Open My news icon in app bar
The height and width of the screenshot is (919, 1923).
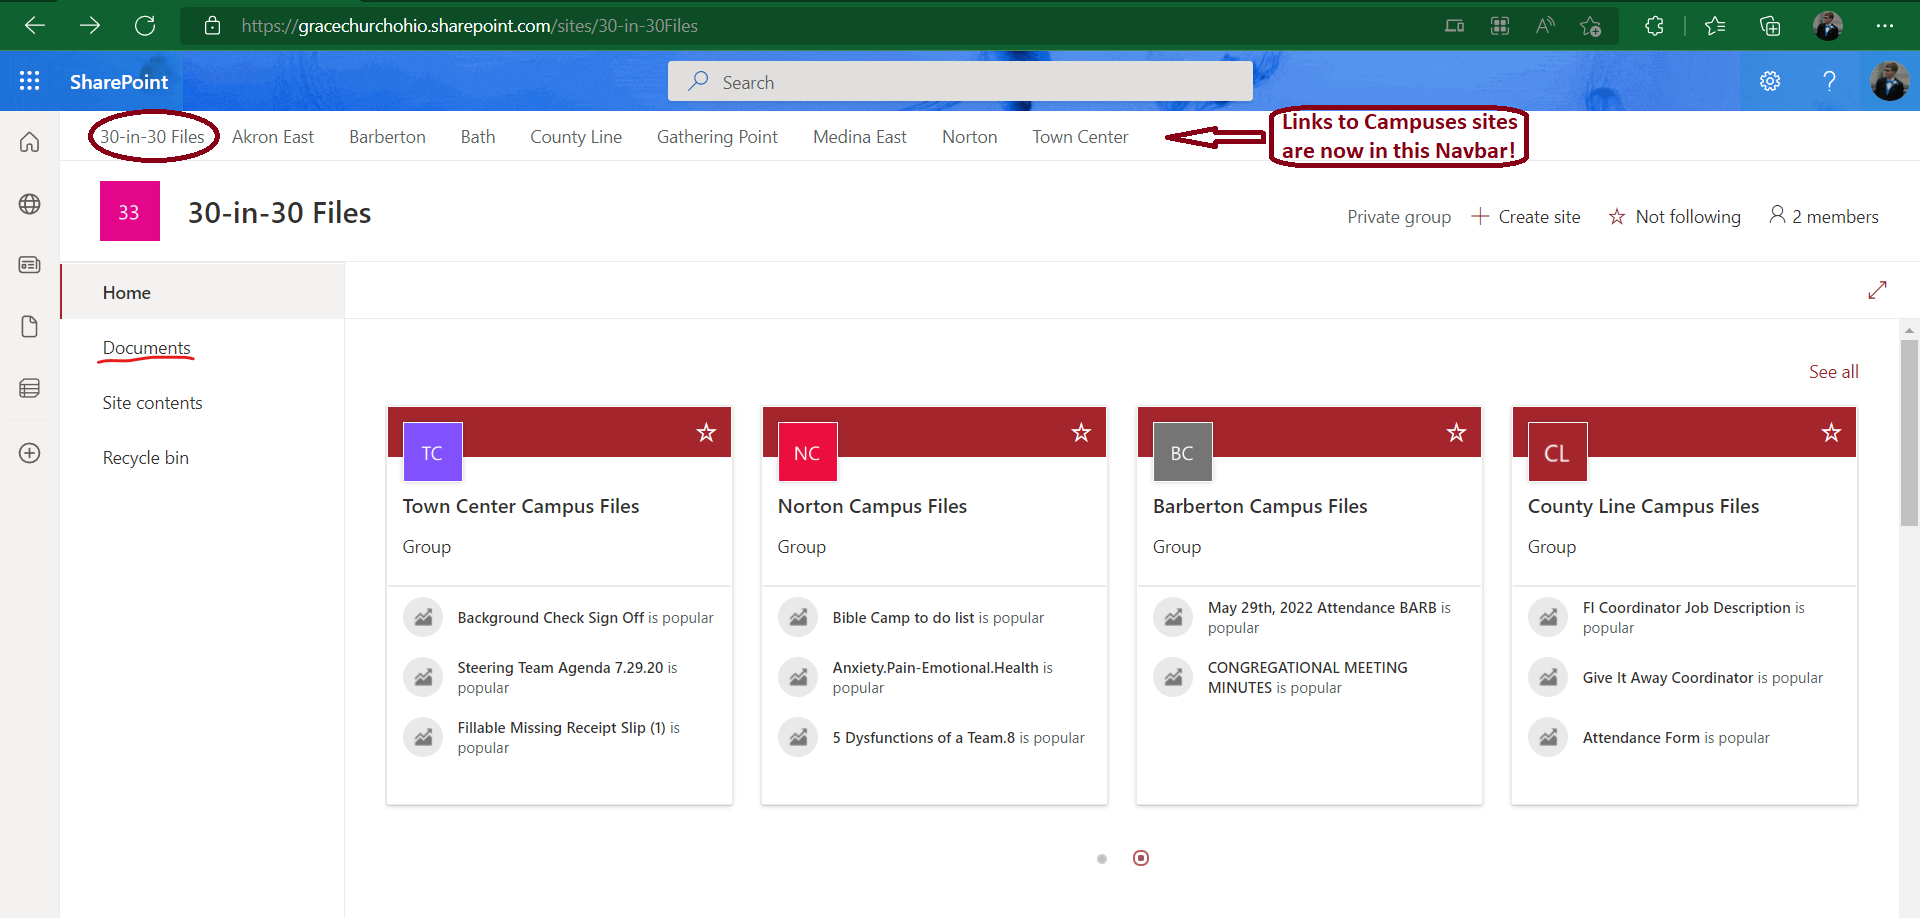30,265
